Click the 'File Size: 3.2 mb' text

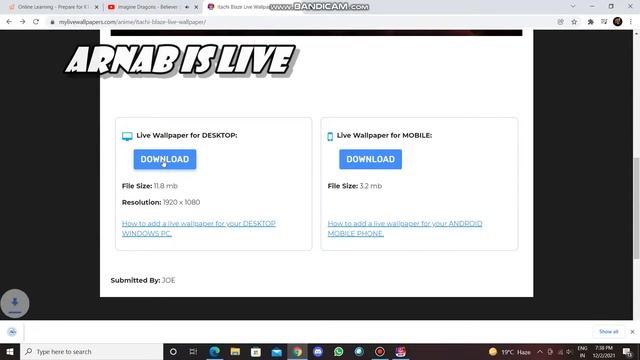[355, 186]
